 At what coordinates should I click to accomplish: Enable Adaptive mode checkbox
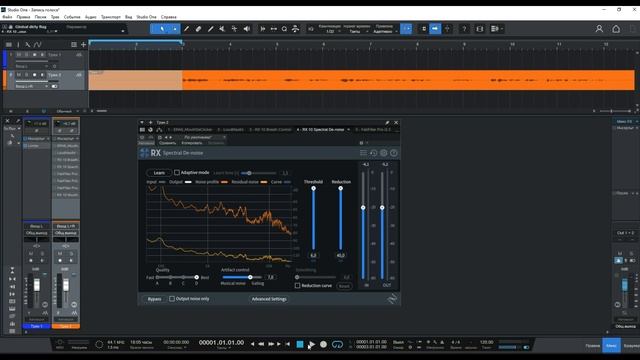177,173
